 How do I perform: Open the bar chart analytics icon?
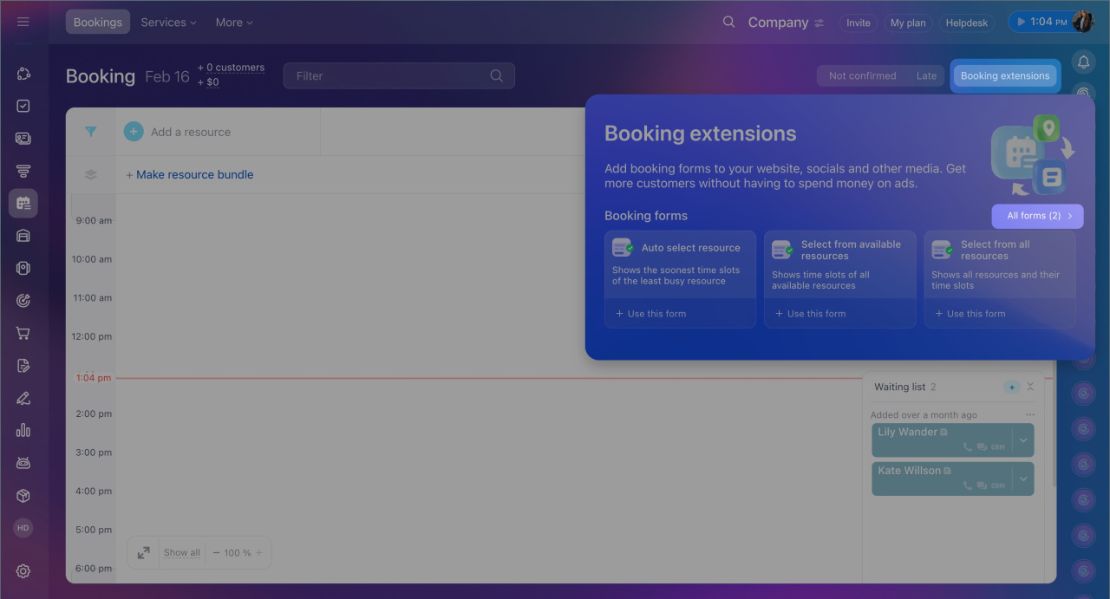tap(23, 430)
